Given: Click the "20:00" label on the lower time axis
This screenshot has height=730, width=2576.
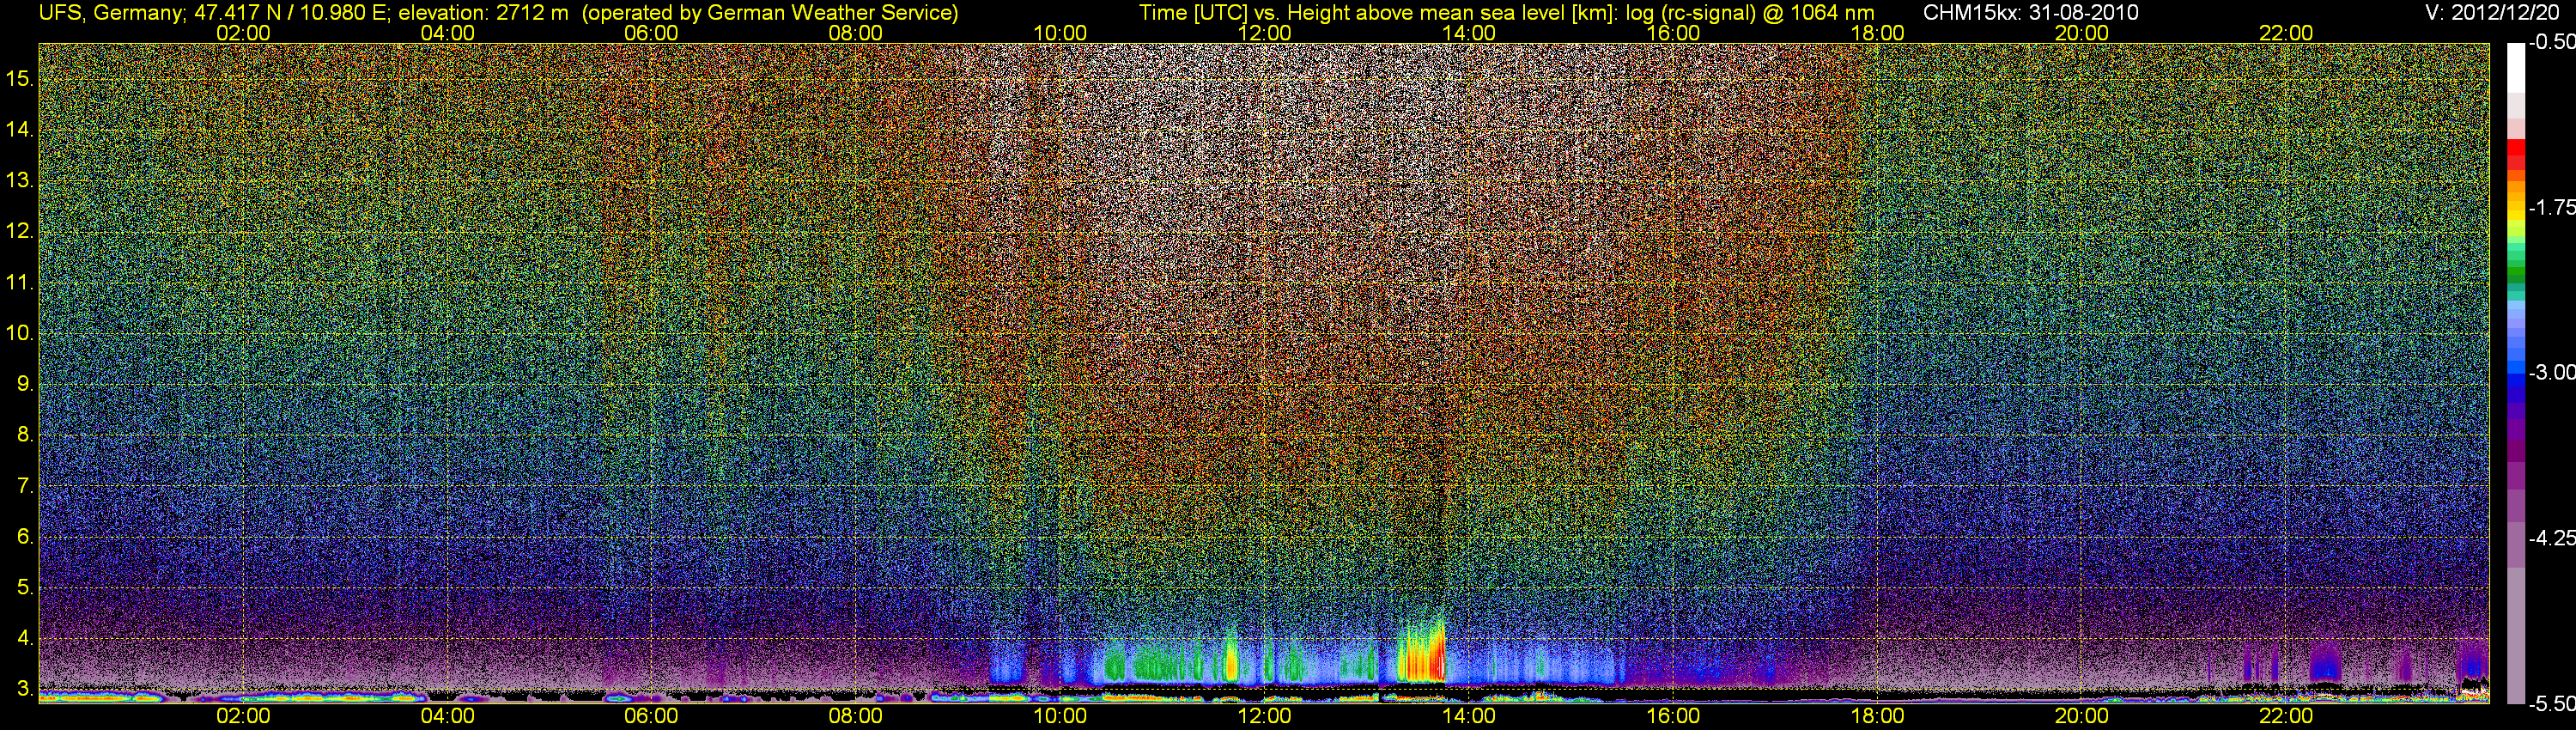Looking at the screenshot, I should 2082,716.
